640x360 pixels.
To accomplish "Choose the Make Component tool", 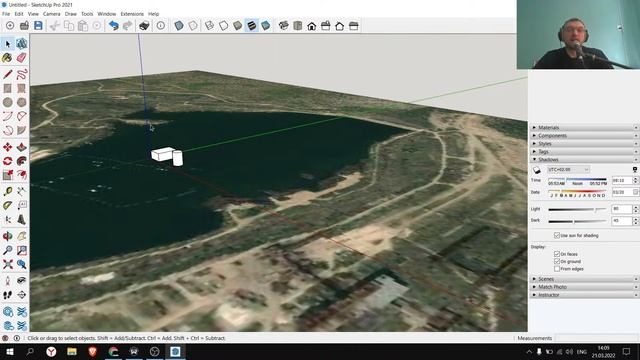I will (22, 44).
